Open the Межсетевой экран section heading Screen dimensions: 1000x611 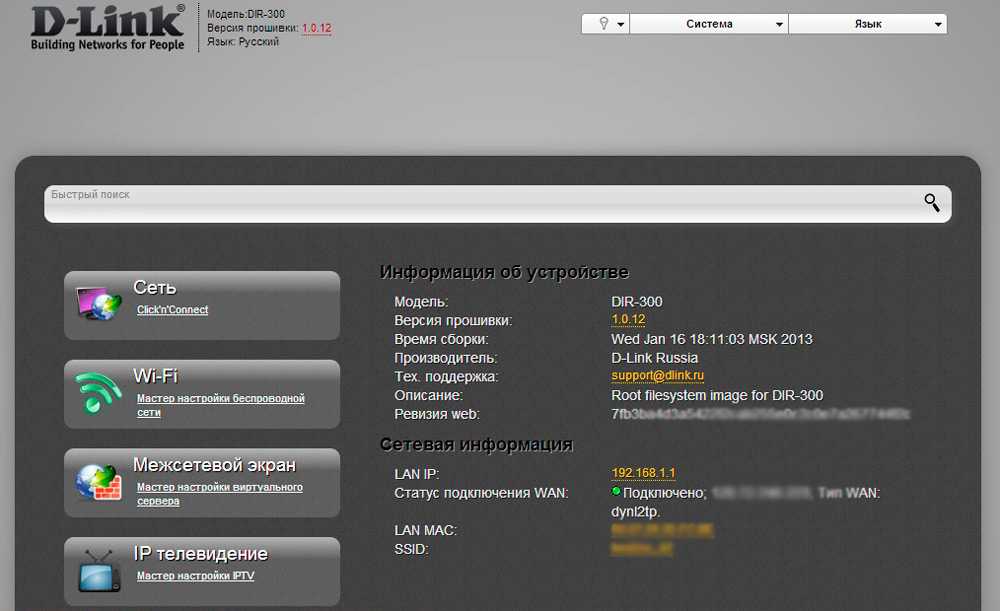214,465
